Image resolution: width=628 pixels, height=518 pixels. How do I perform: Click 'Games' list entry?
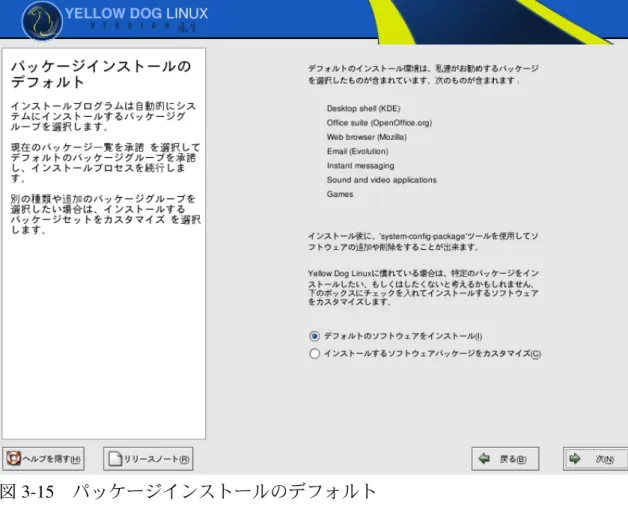340,194
